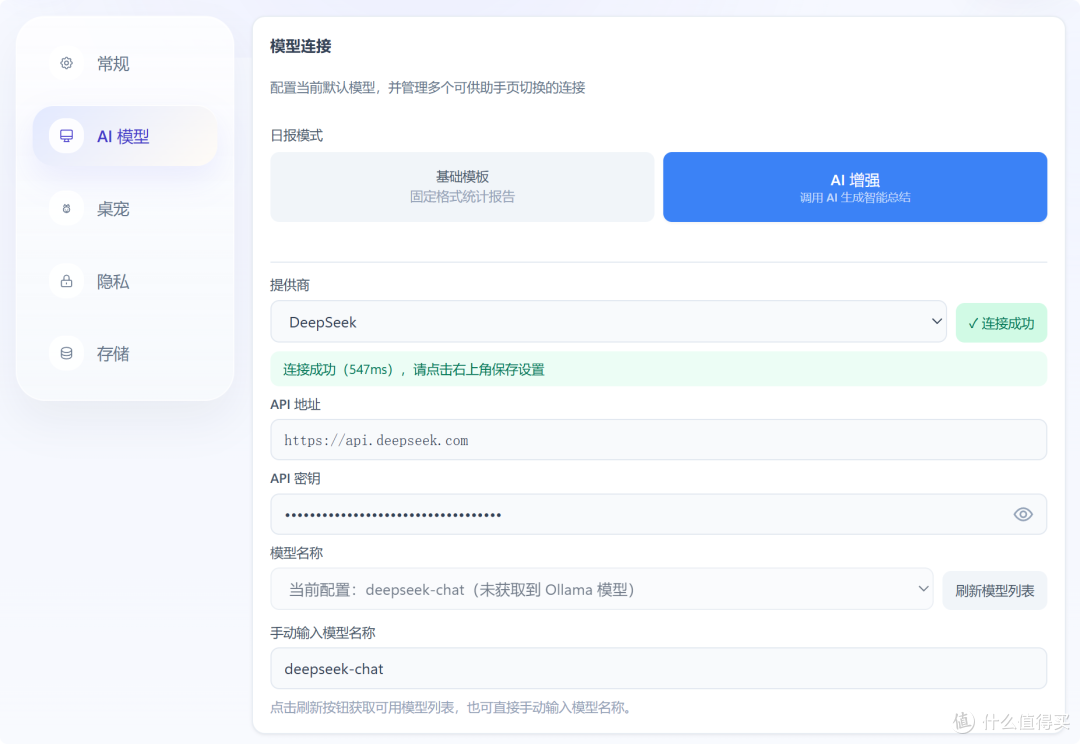Click the 日报模式 label
1080x744 pixels.
[x=296, y=135]
